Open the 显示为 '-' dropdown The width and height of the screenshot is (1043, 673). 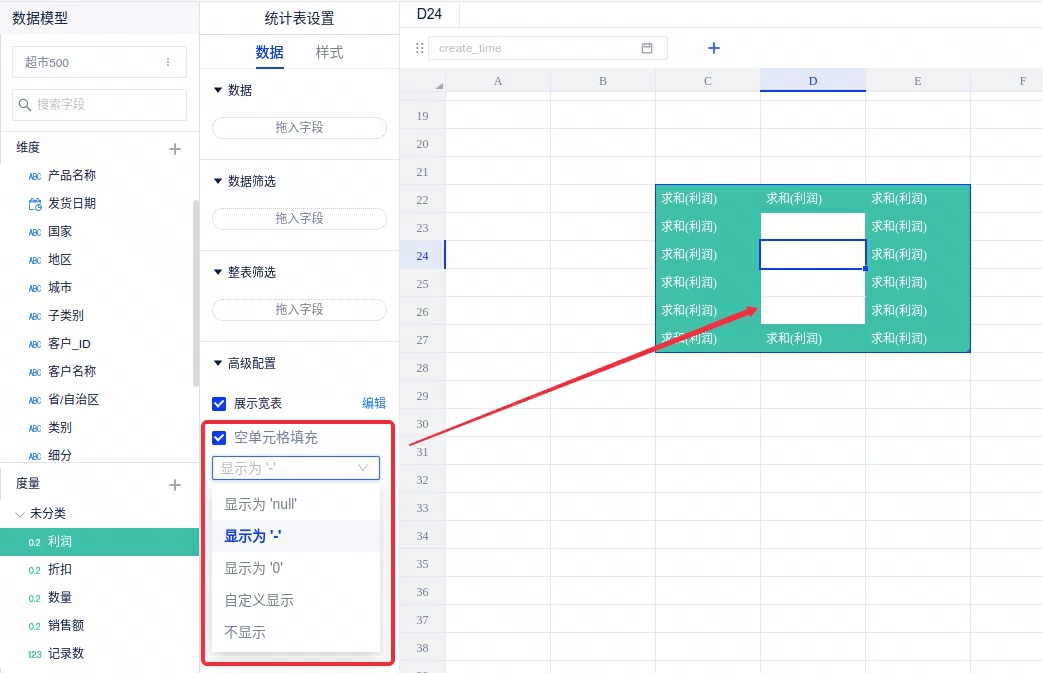coord(295,468)
